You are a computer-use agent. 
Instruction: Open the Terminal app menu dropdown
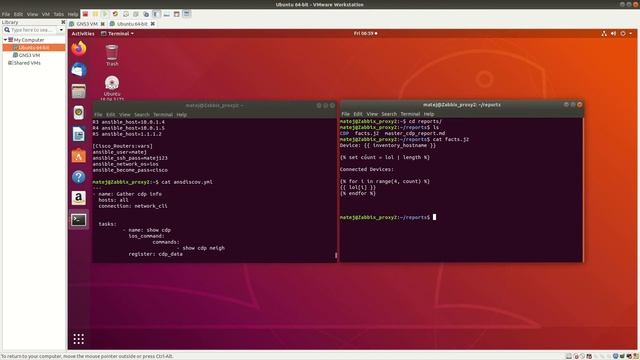click(118, 33)
